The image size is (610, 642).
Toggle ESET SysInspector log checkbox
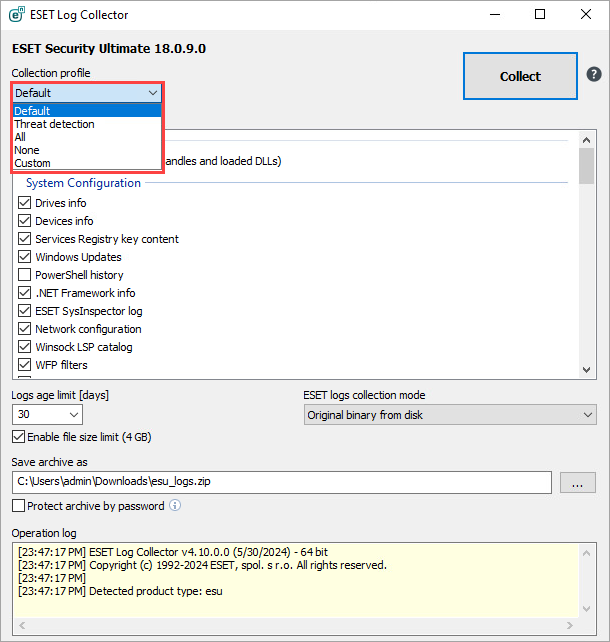pos(25,311)
